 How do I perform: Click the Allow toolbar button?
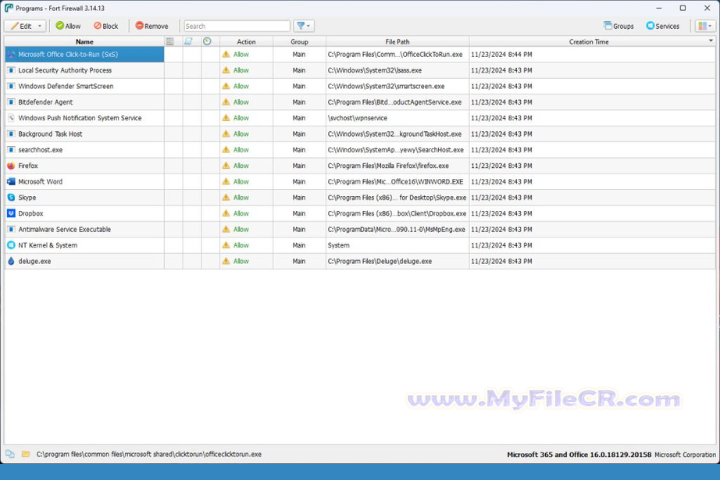68,26
